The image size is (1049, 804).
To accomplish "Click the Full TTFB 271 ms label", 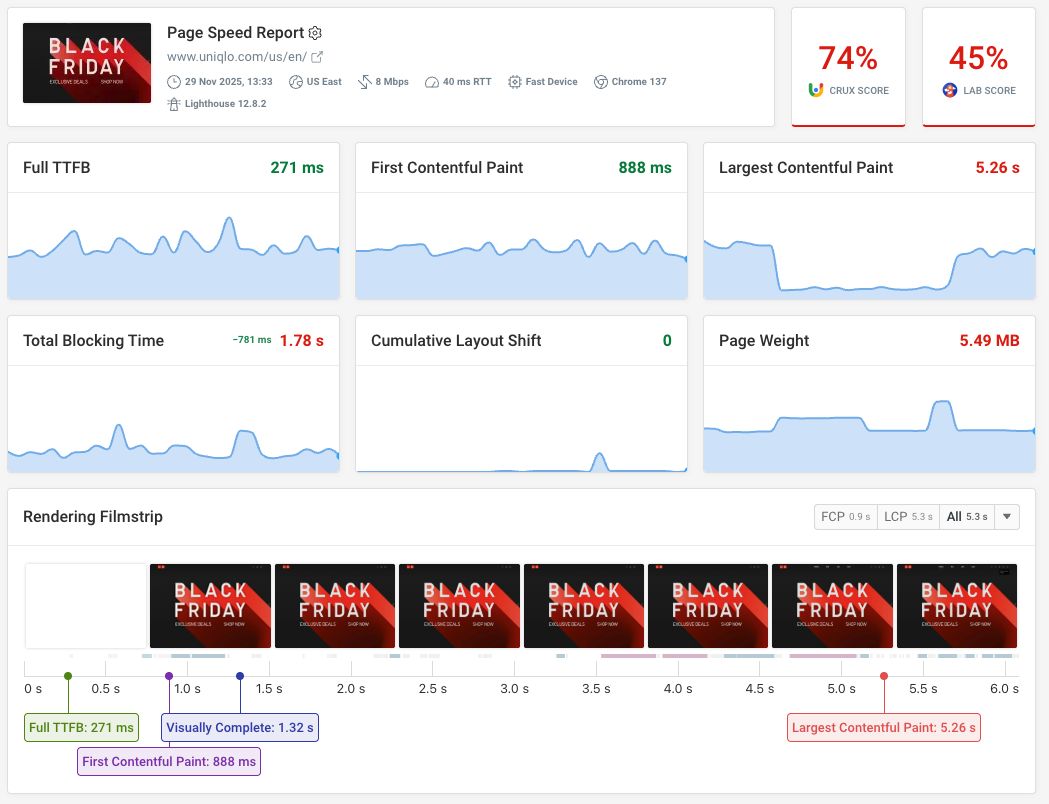I will pyautogui.click(x=81, y=727).
